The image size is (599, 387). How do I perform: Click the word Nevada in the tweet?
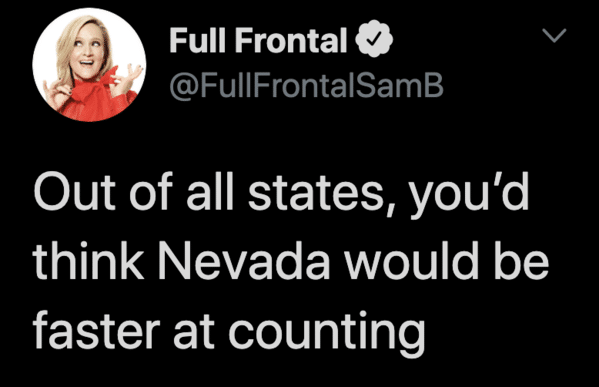(x=244, y=260)
